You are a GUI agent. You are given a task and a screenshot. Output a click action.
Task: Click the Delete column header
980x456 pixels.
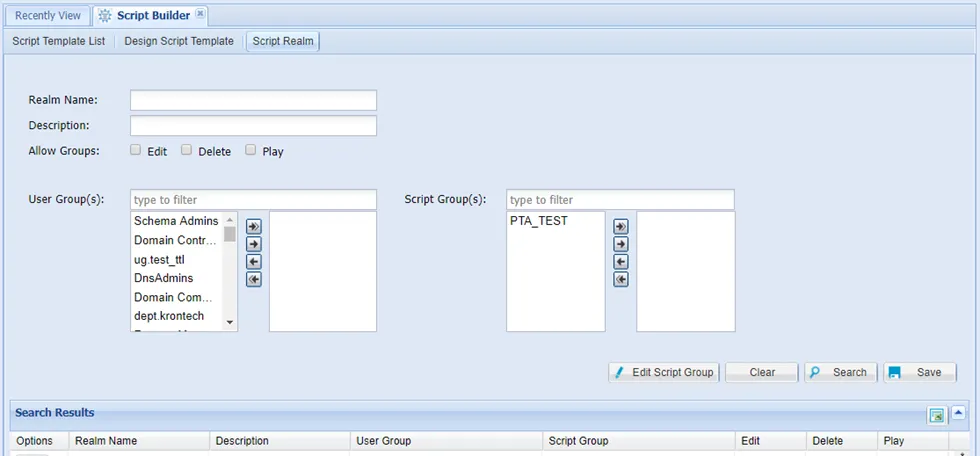841,441
